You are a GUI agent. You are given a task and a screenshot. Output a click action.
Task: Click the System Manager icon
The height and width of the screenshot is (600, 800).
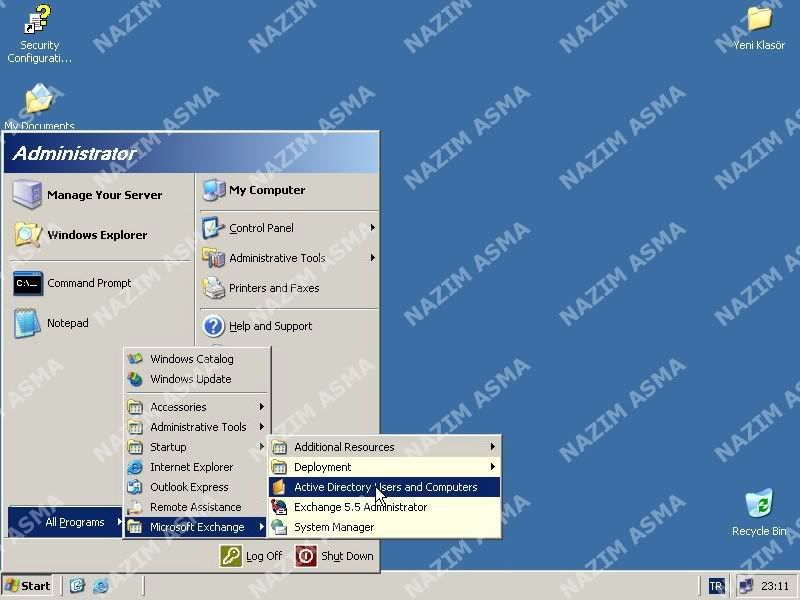[x=279, y=527]
